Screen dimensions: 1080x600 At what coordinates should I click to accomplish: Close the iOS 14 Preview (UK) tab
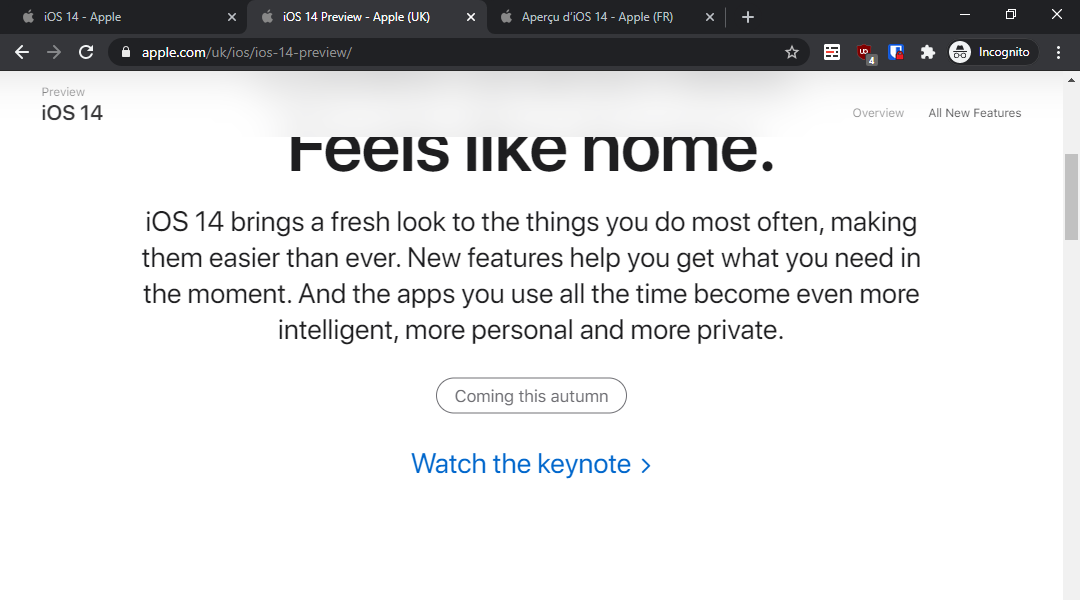point(471,17)
